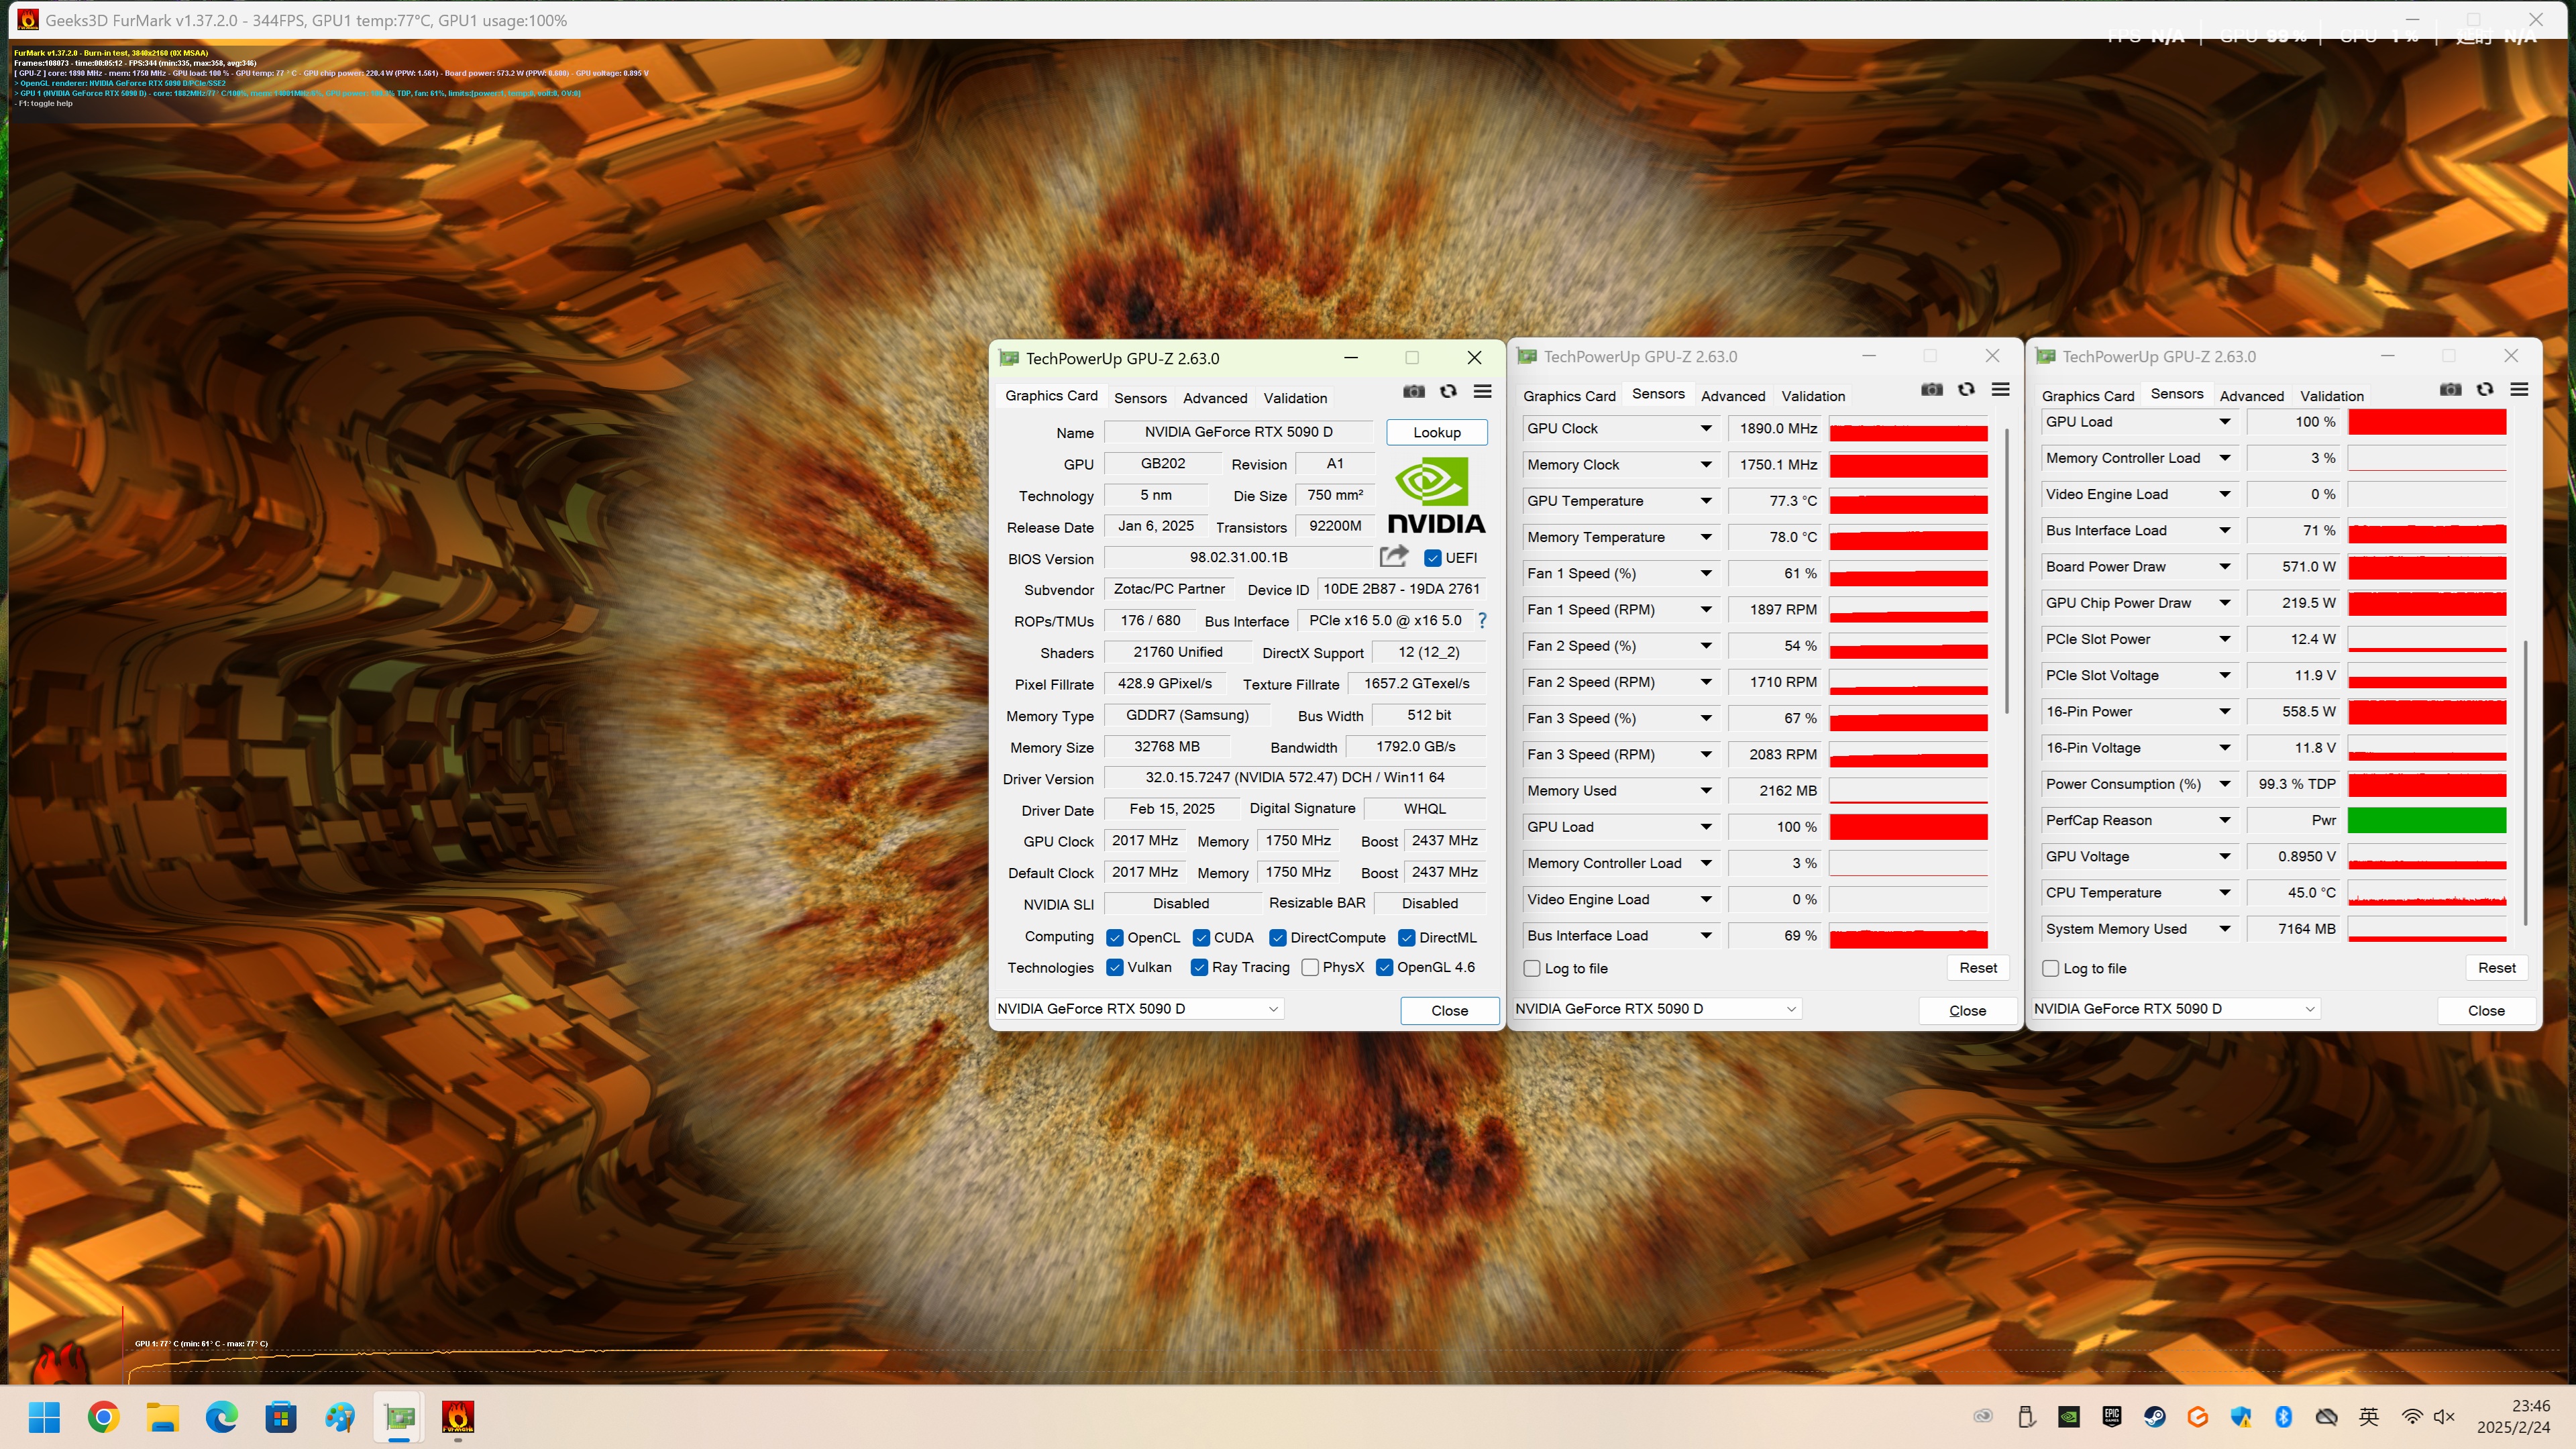
Task: Click Close in the Board Power Draw sensors window
Action: click(x=2486, y=1010)
